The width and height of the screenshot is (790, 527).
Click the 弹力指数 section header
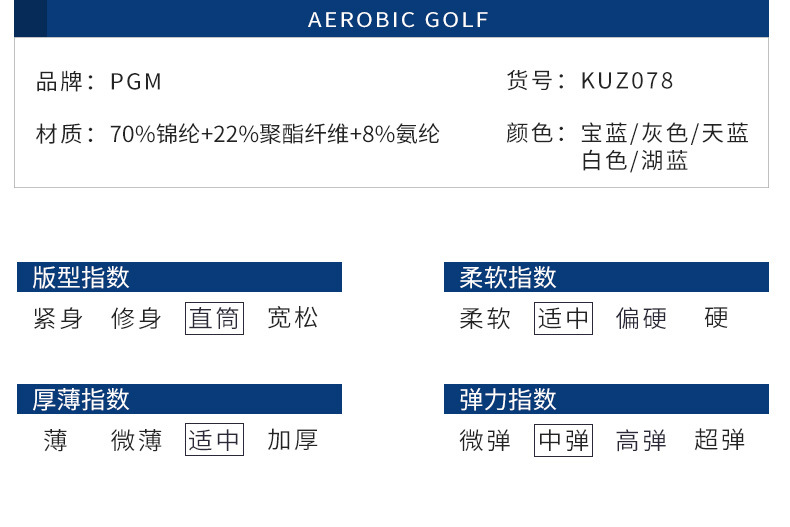[x=508, y=399]
